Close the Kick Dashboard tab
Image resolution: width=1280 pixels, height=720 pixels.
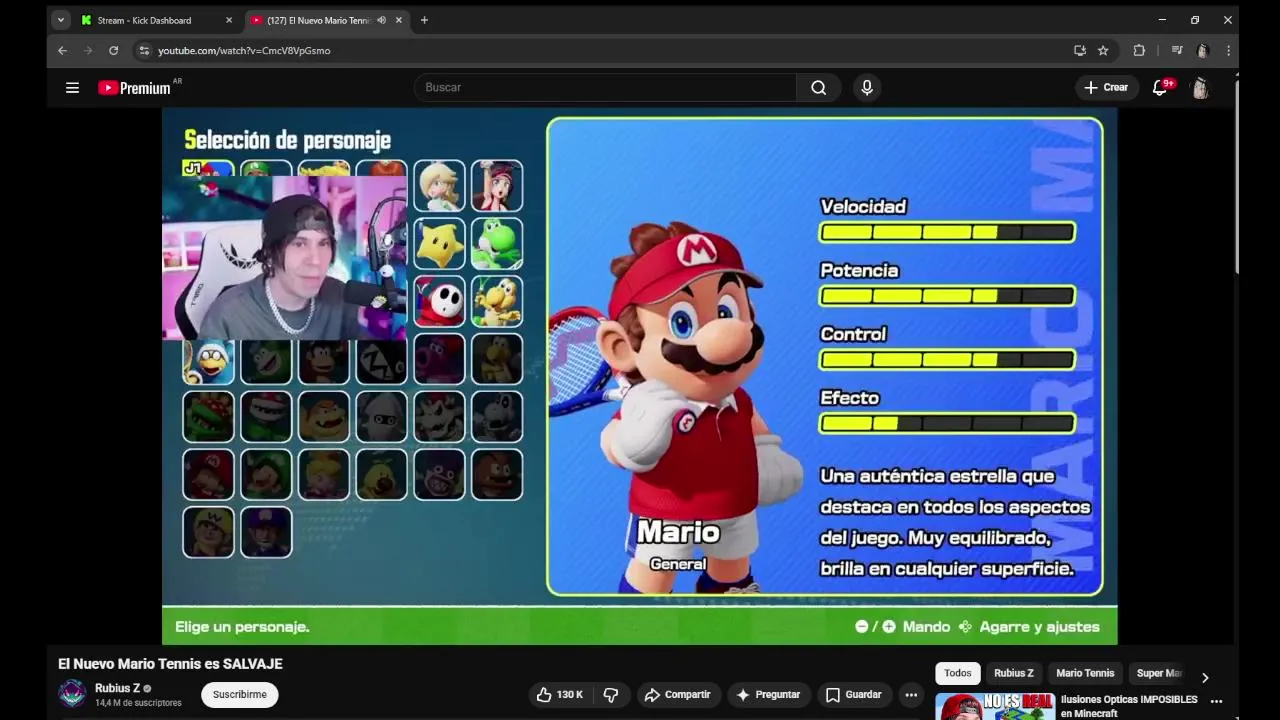pyautogui.click(x=229, y=20)
